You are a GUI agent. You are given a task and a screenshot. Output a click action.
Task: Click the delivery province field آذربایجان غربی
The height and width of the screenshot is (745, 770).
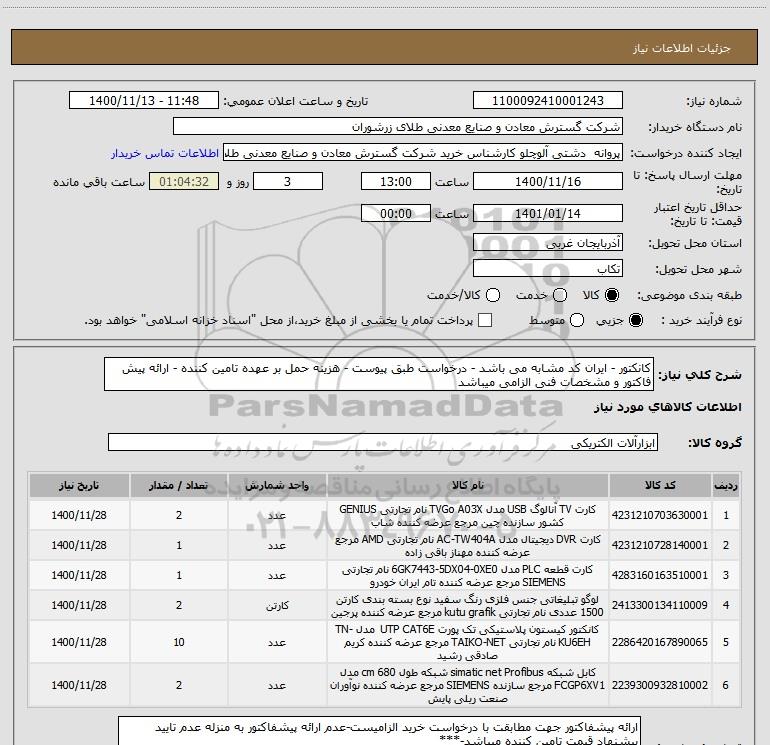click(x=548, y=242)
